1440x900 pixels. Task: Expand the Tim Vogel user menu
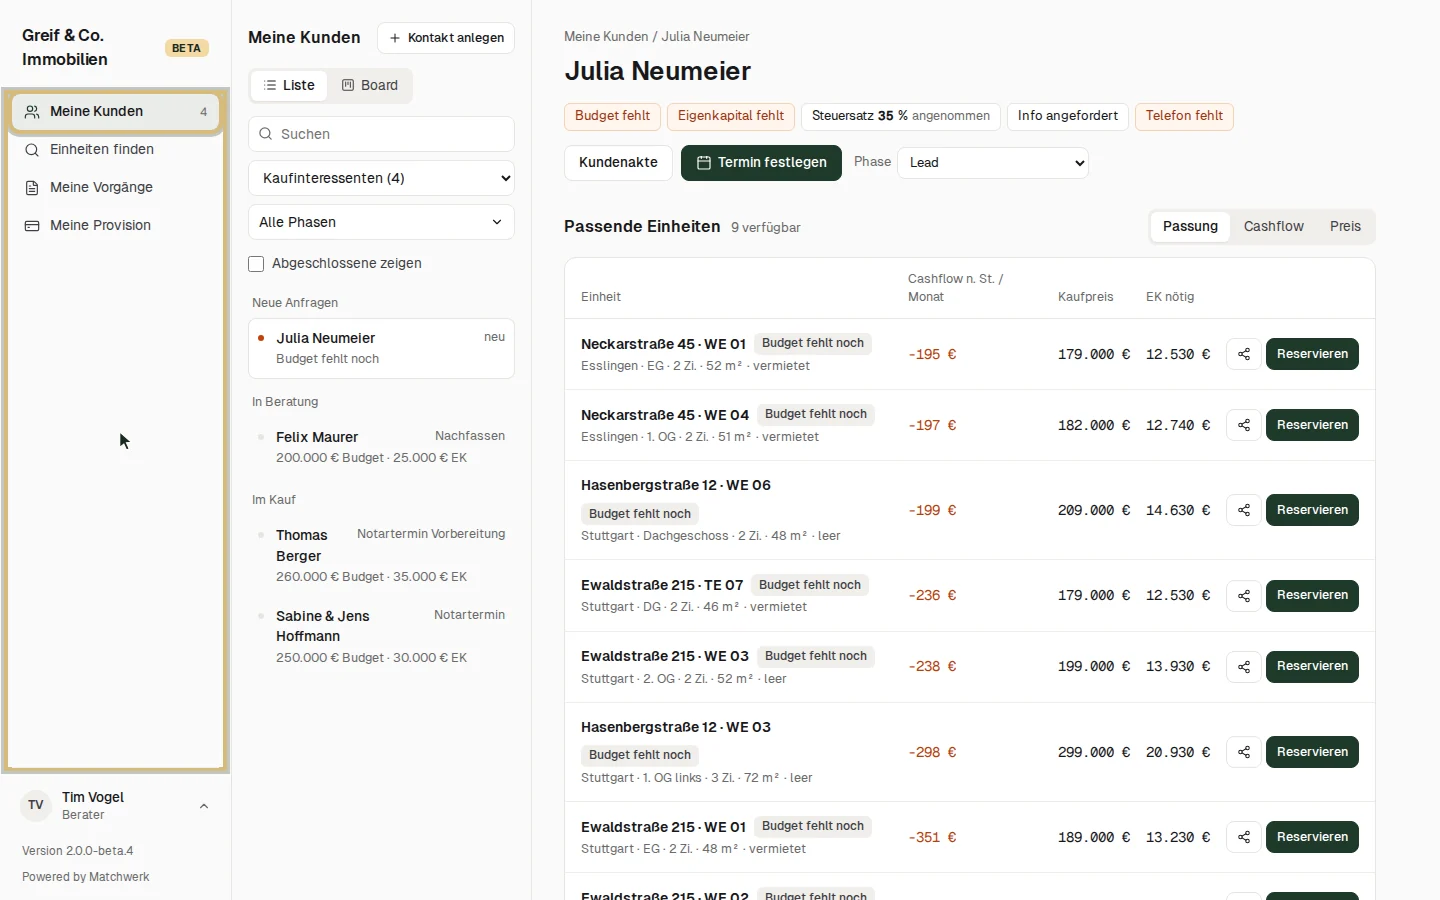point(204,806)
